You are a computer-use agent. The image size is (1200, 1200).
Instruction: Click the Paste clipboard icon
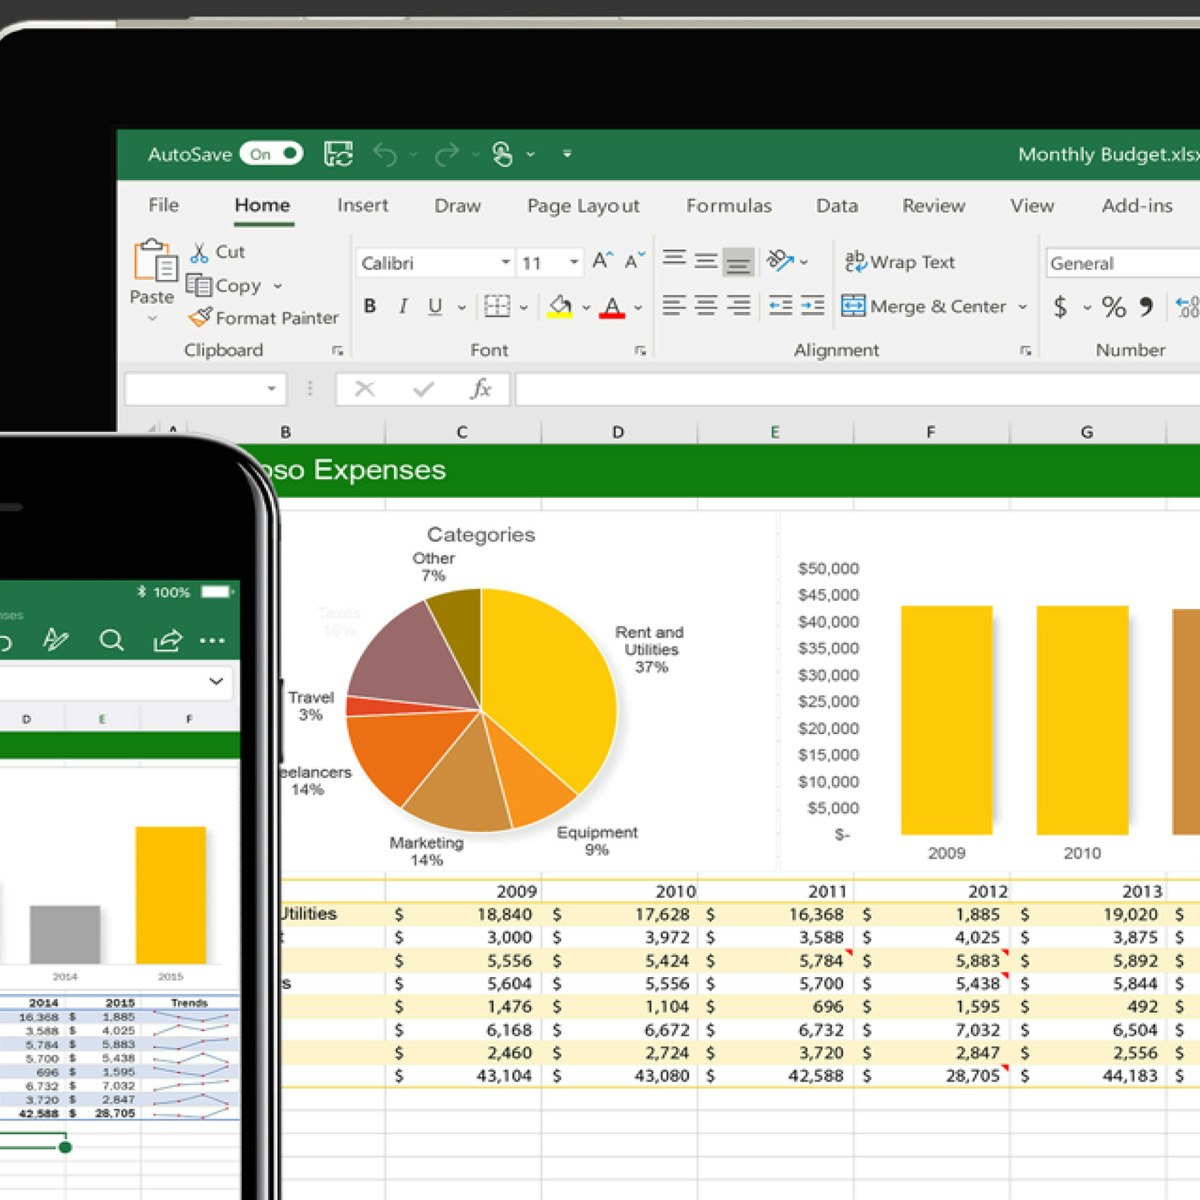[x=155, y=261]
